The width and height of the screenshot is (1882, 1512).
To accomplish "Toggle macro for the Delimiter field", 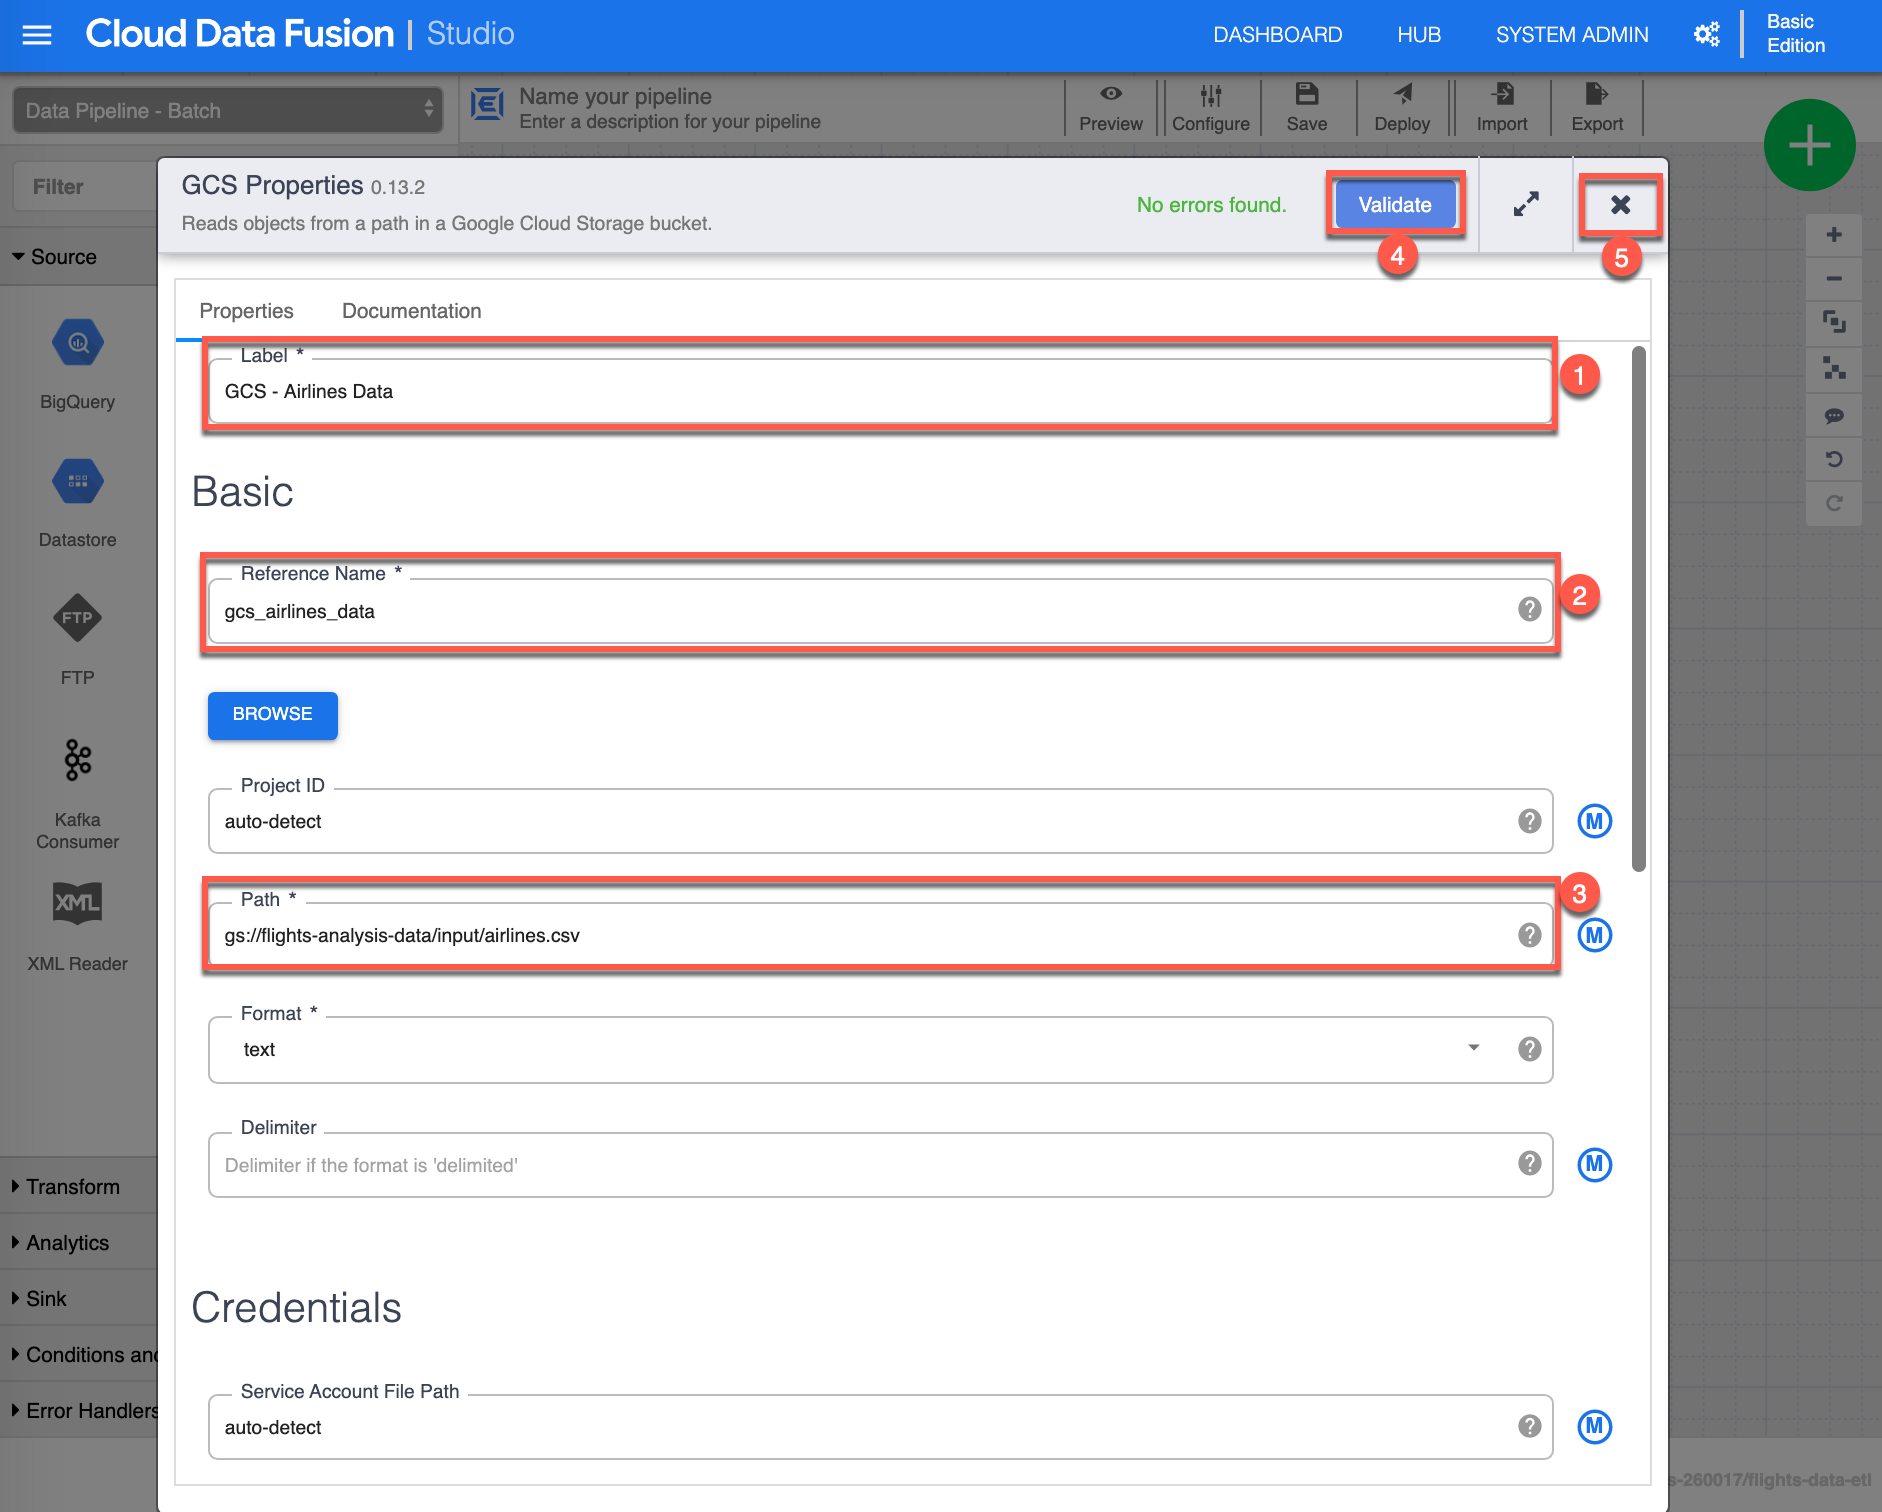I will click(x=1594, y=1164).
